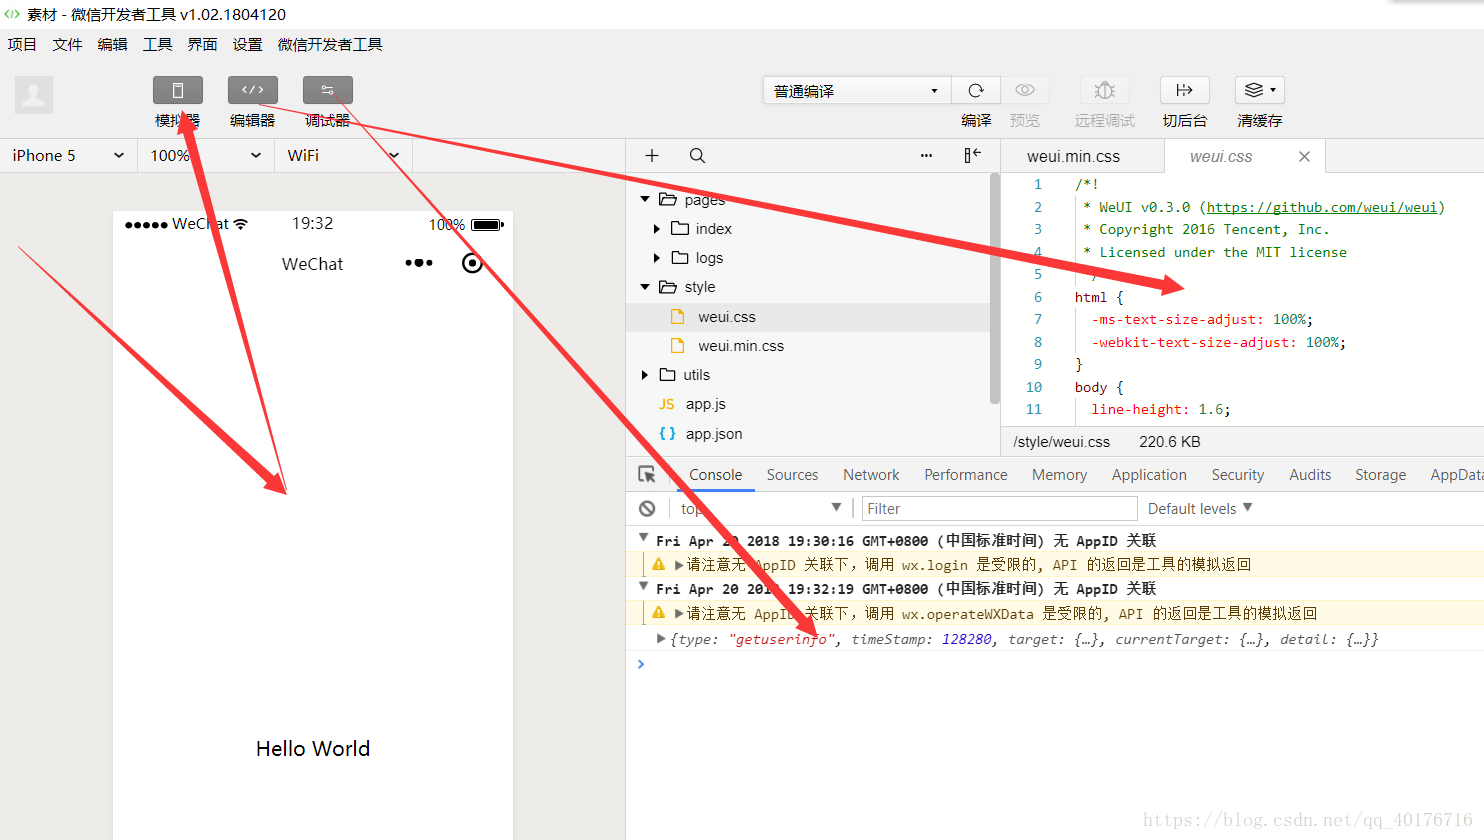Toggle the editor (编辑器) panel button
The image size is (1484, 840).
point(253,90)
